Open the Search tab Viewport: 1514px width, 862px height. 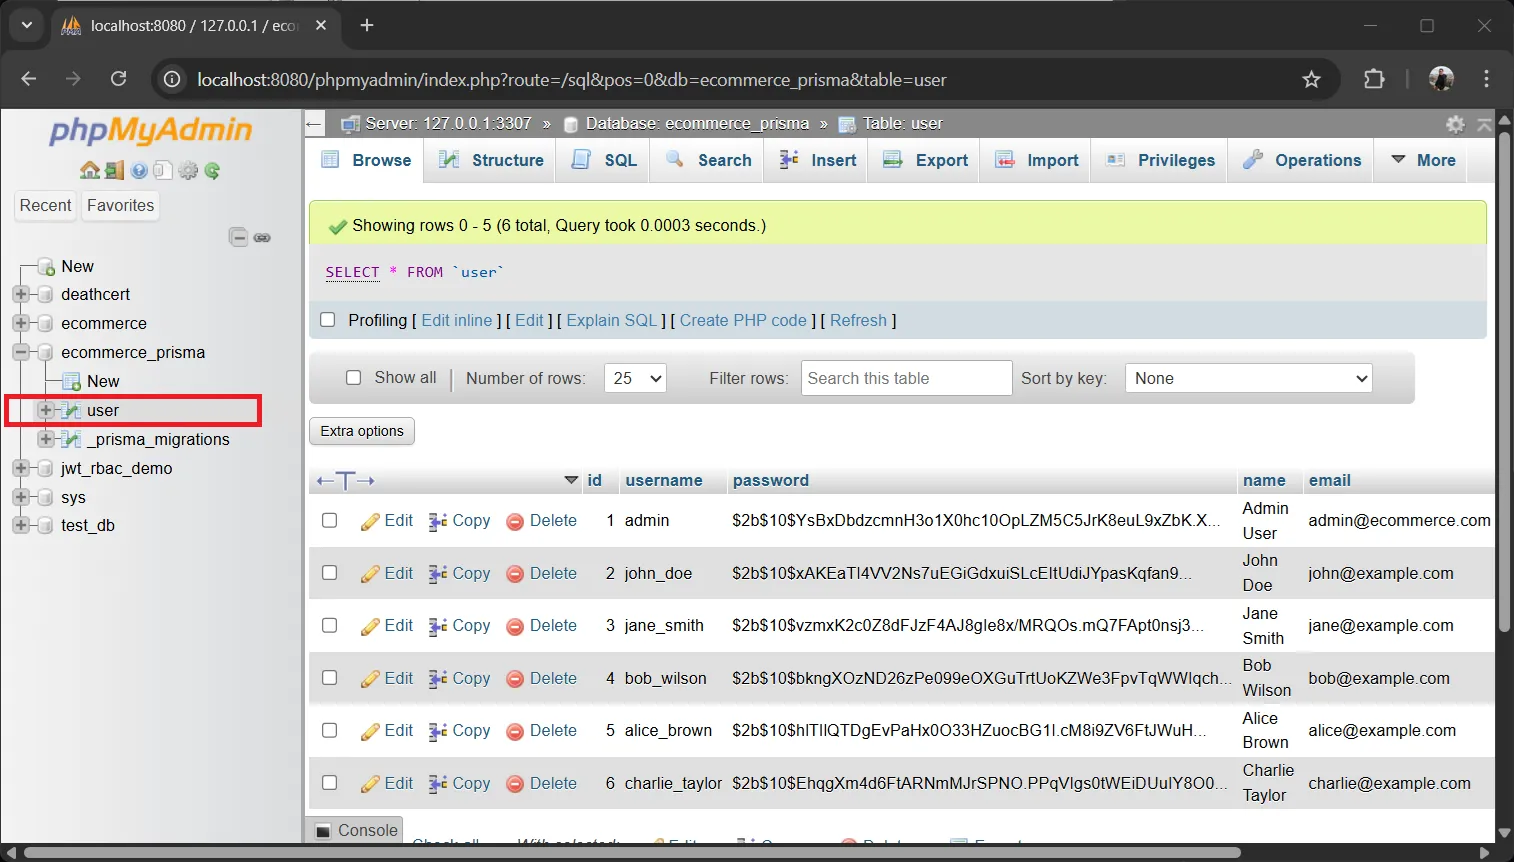click(709, 160)
